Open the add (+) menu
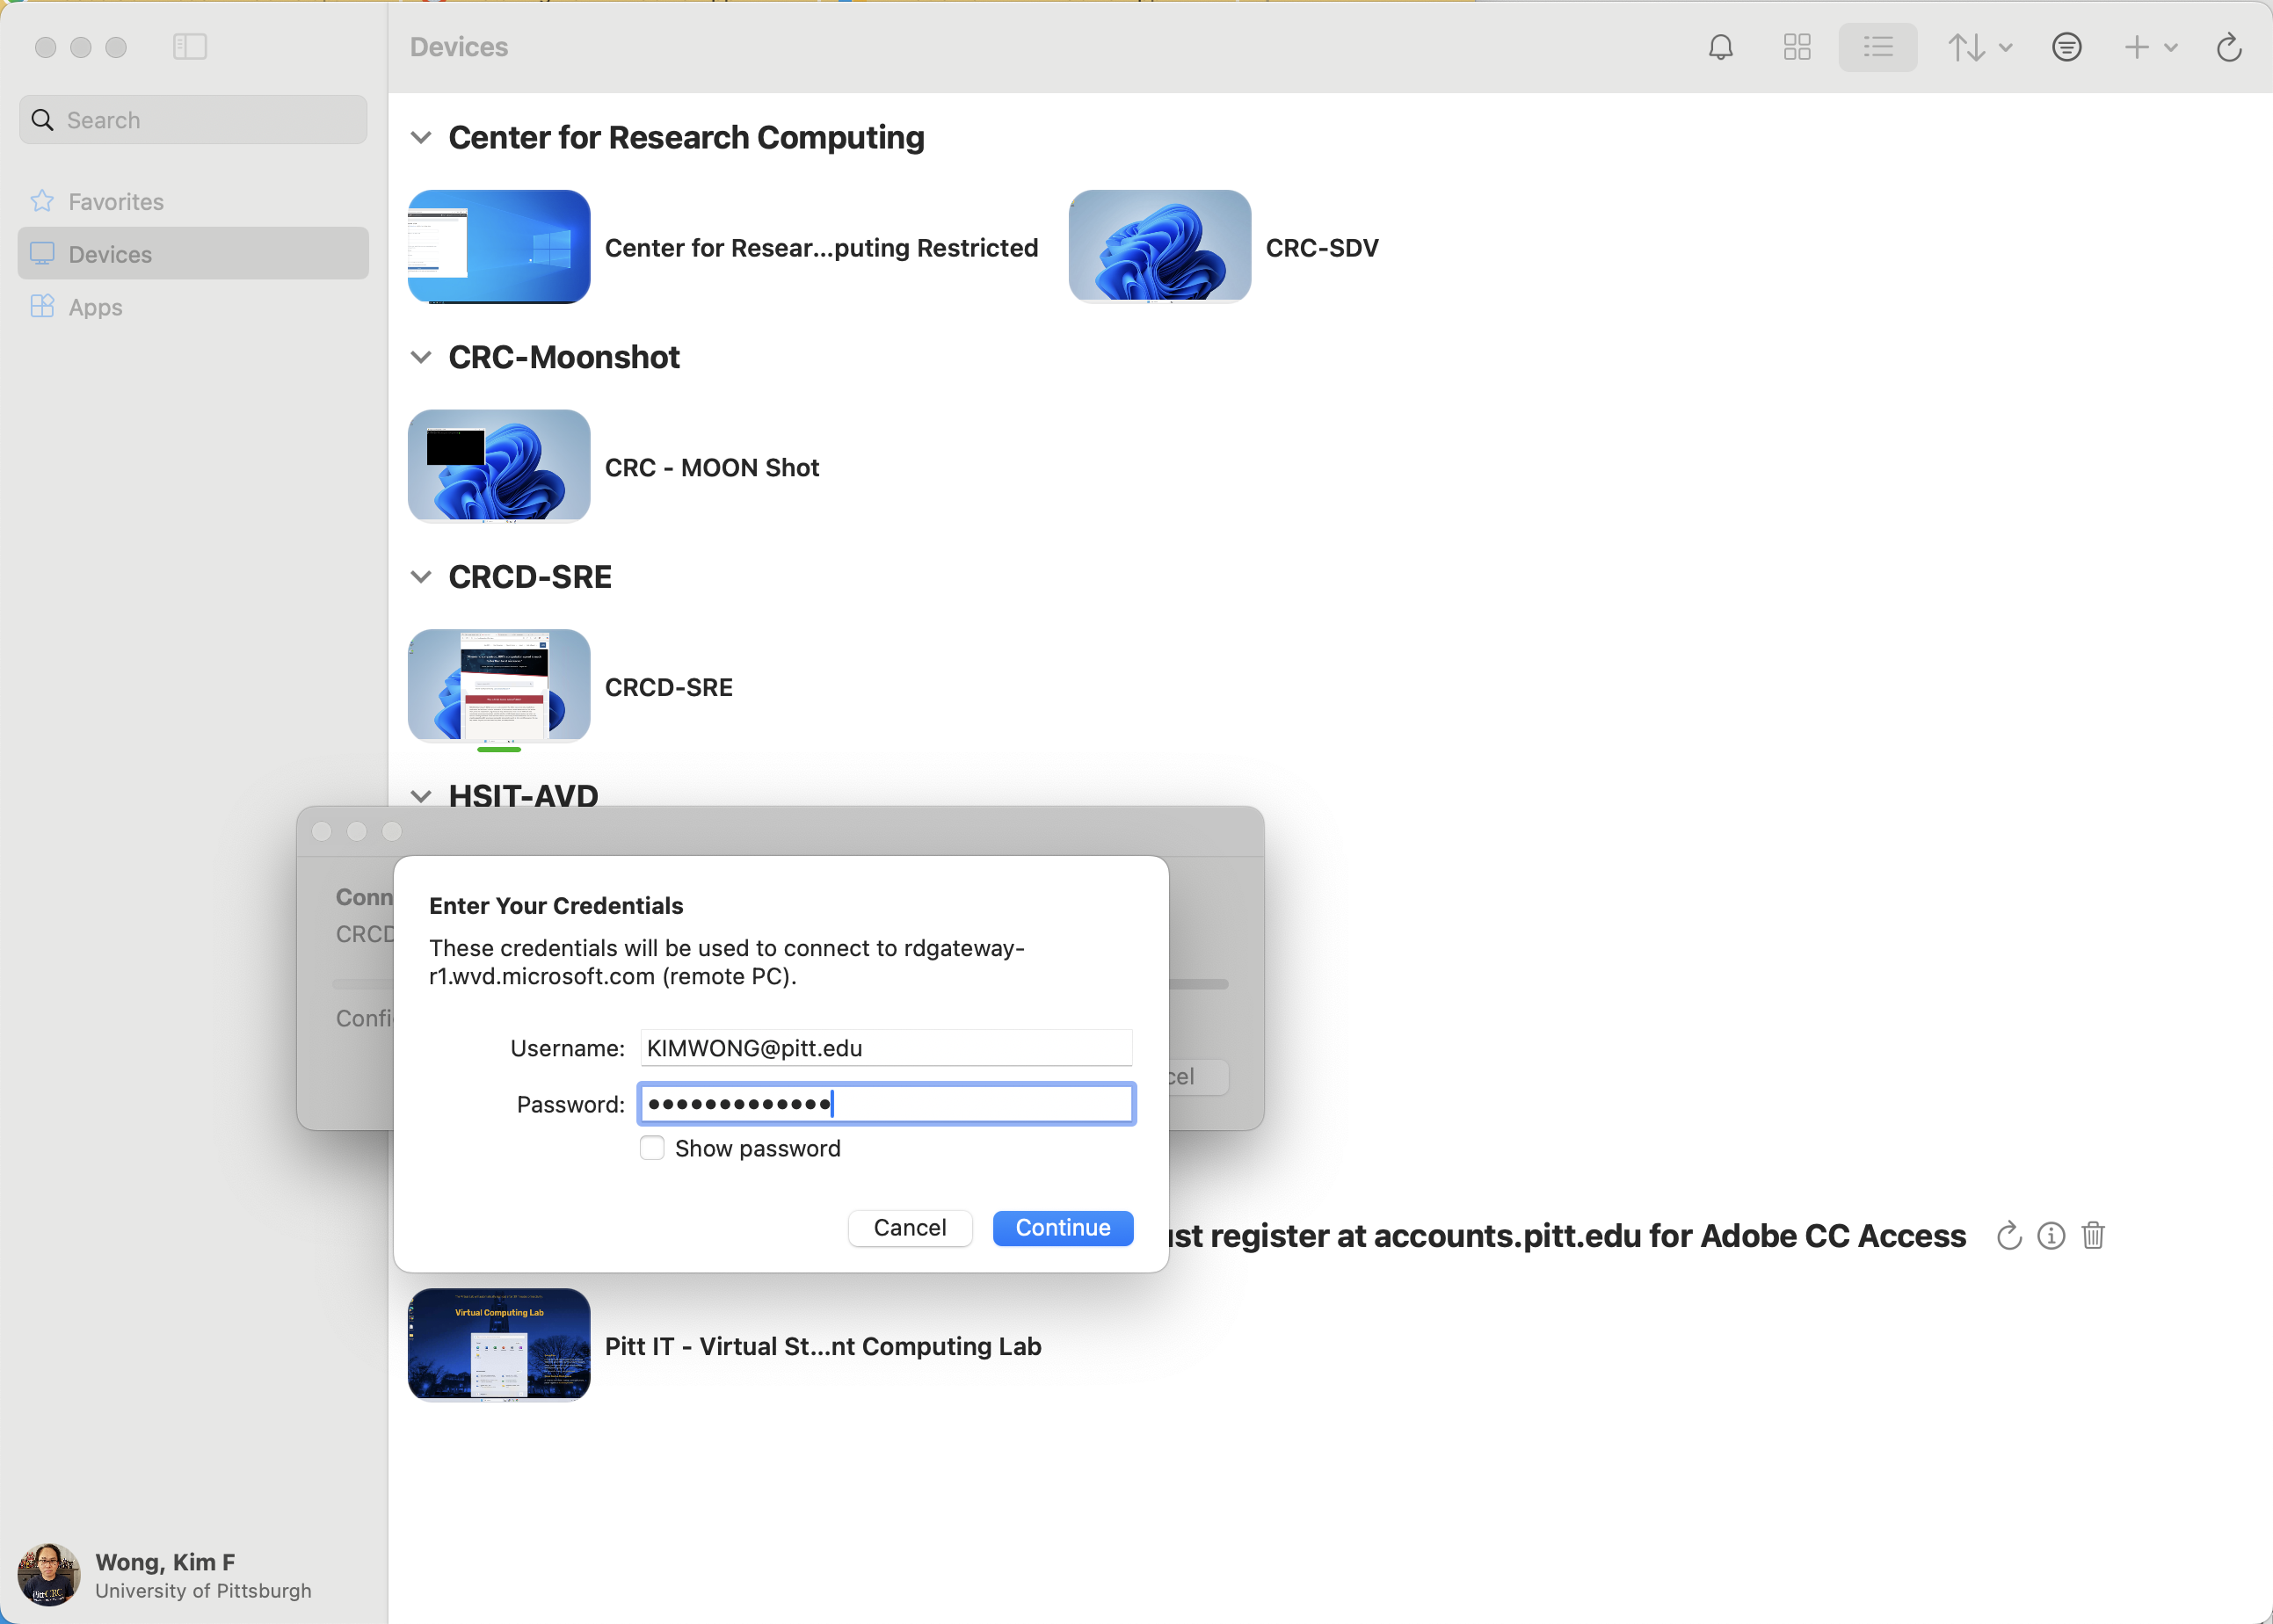2273x1624 pixels. (x=2150, y=47)
